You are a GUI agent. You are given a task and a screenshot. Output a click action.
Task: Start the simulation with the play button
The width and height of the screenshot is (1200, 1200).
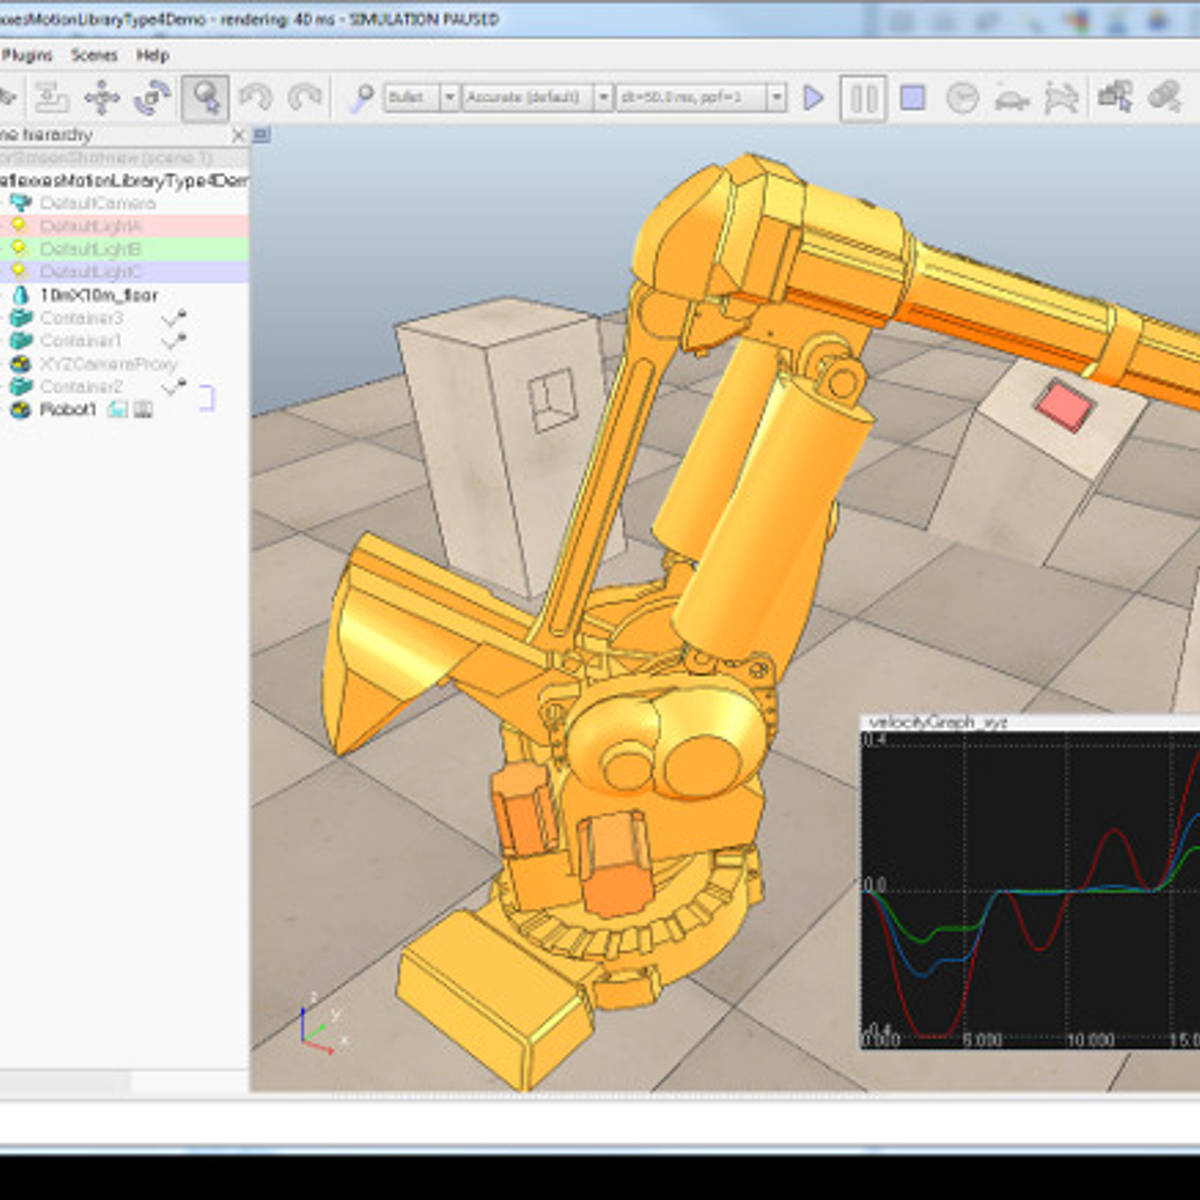point(813,98)
